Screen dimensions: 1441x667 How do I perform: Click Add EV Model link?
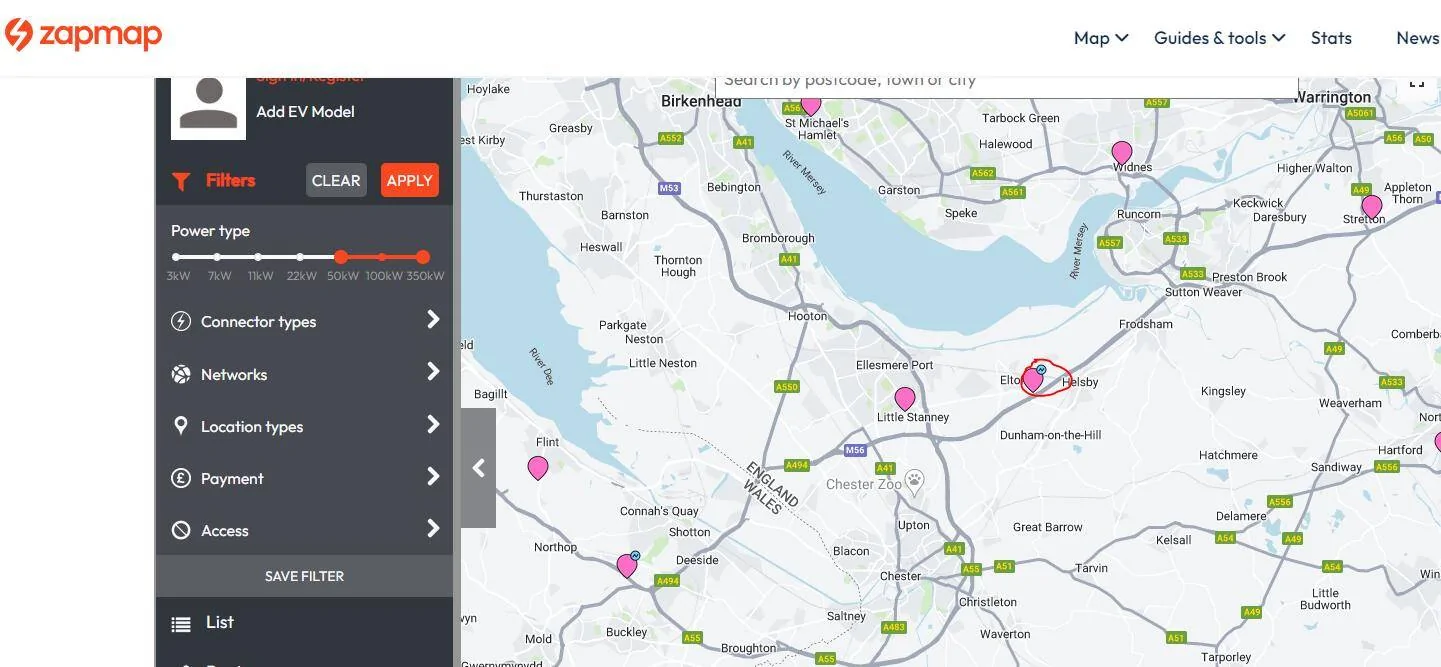click(305, 112)
